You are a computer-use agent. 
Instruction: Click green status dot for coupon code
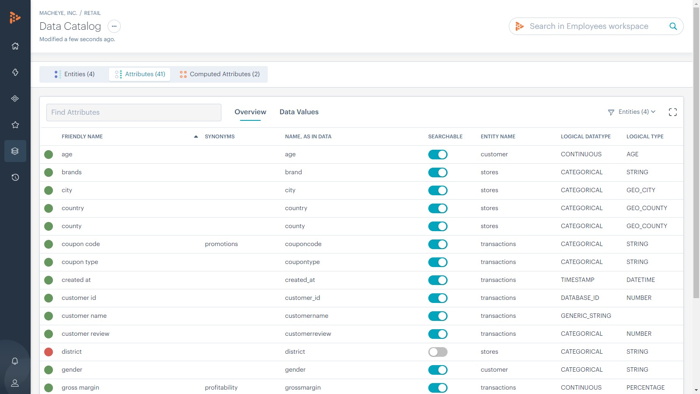coord(49,244)
